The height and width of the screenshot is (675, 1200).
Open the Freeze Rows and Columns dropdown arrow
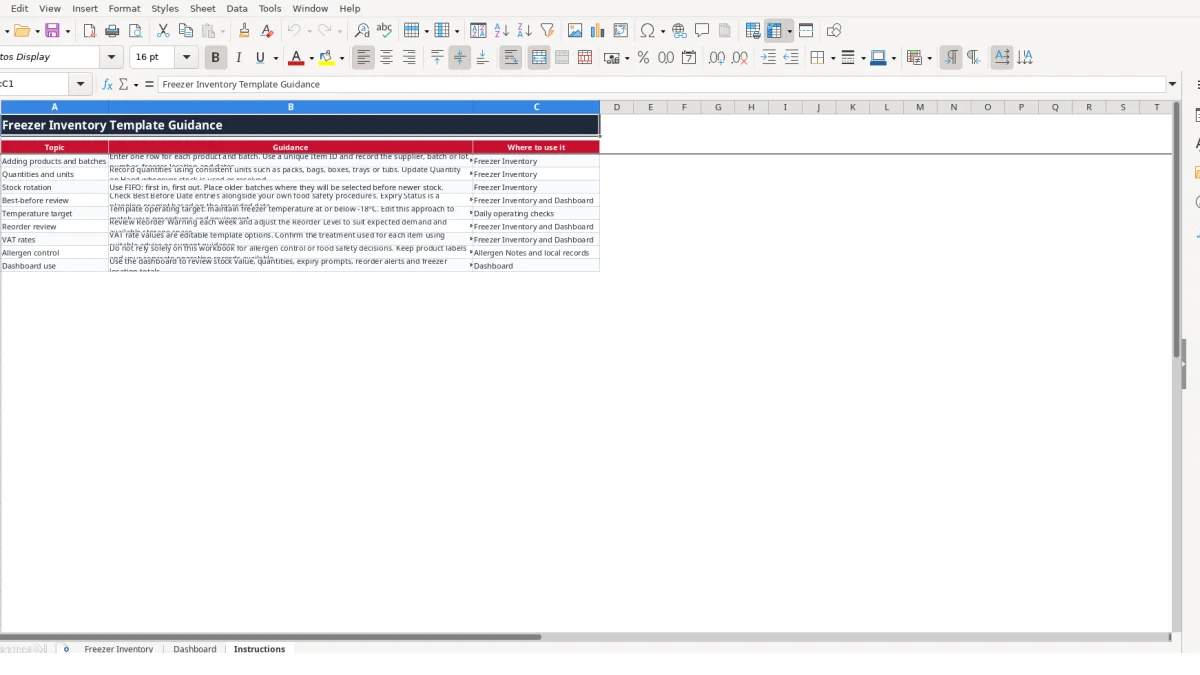(x=790, y=31)
